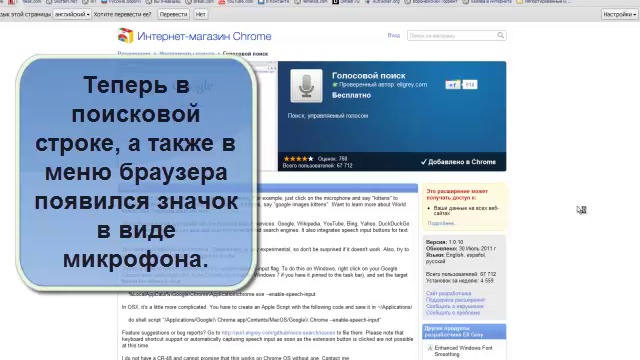Click the Бесплатно price label
The image size is (640, 360).
pos(351,95)
